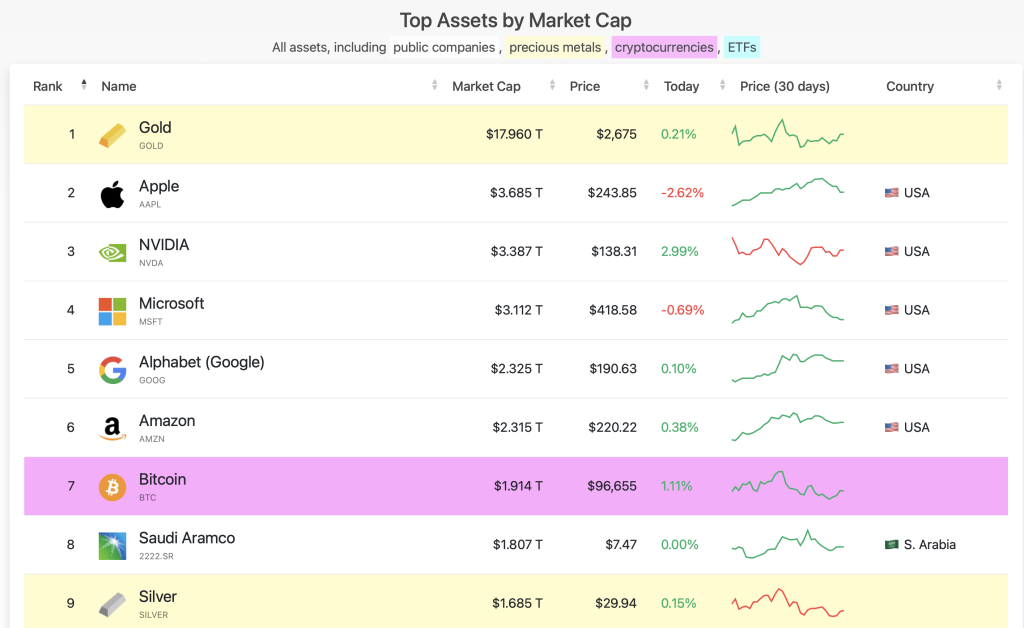Click Gold market cap $17.960 T
Viewport: 1024px width, 628px height.
tap(514, 134)
